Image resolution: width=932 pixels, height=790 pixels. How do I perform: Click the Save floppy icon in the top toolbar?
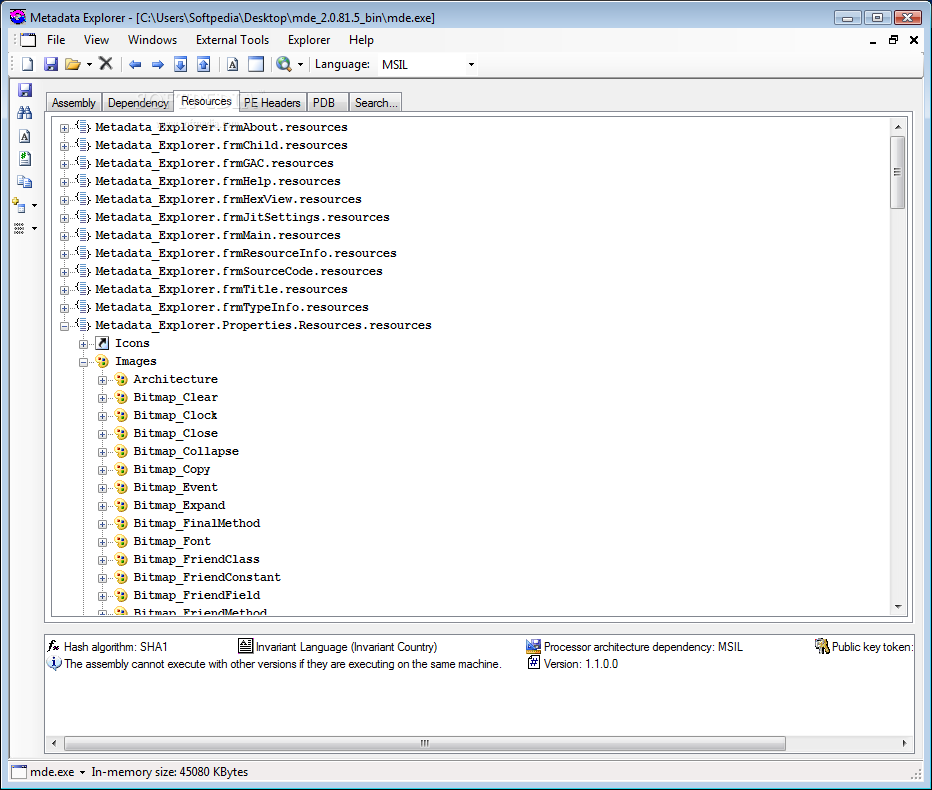51,64
